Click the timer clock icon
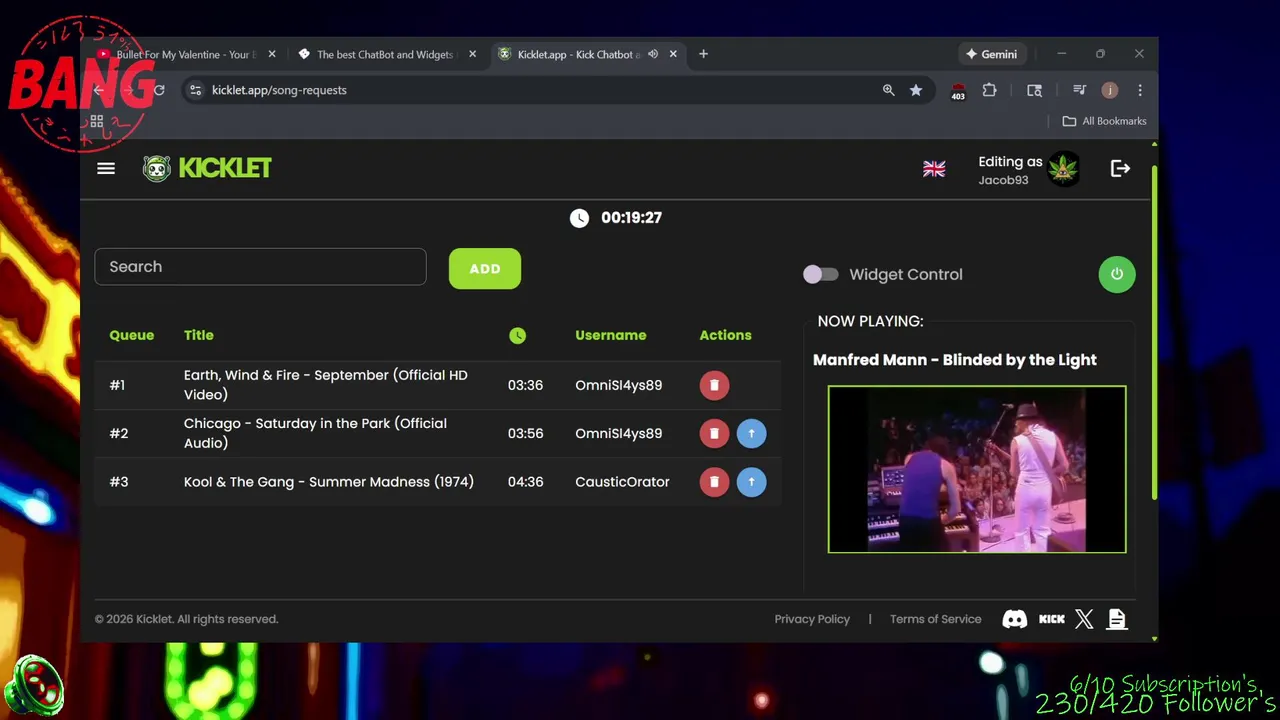 (x=579, y=218)
